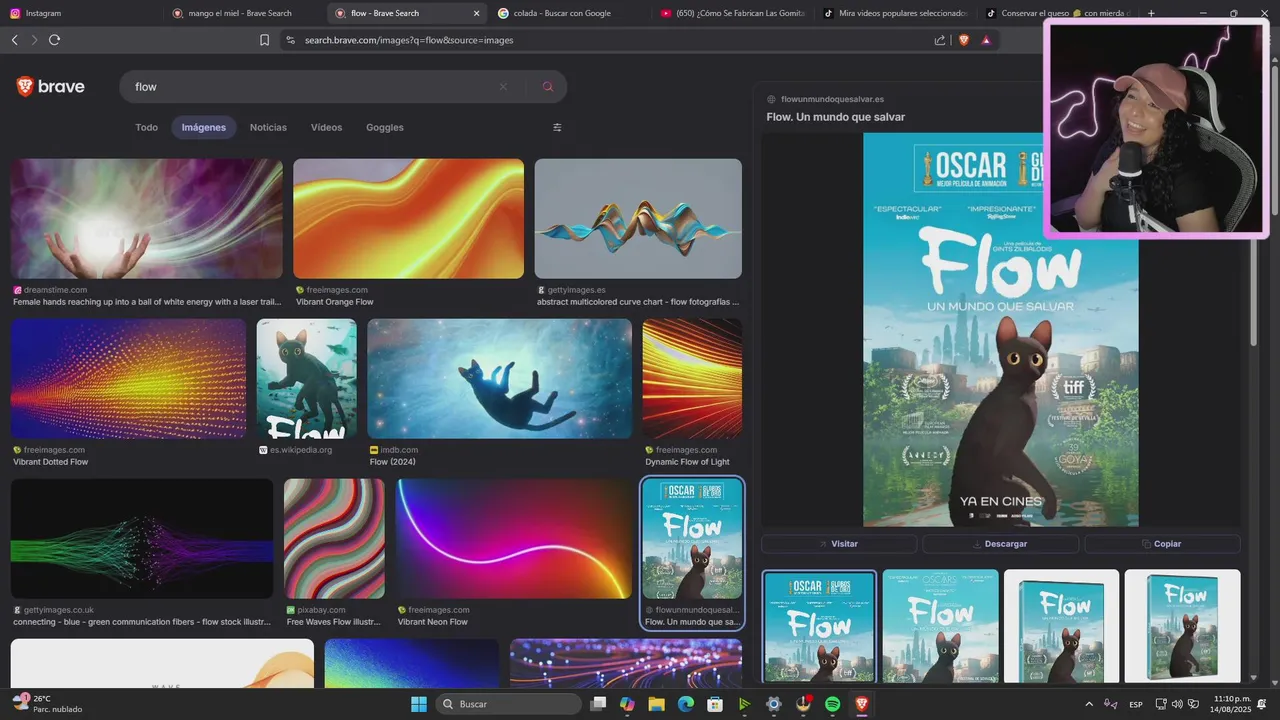The image size is (1280, 720).
Task: Reload the page with the refresh icon
Action: (54, 40)
